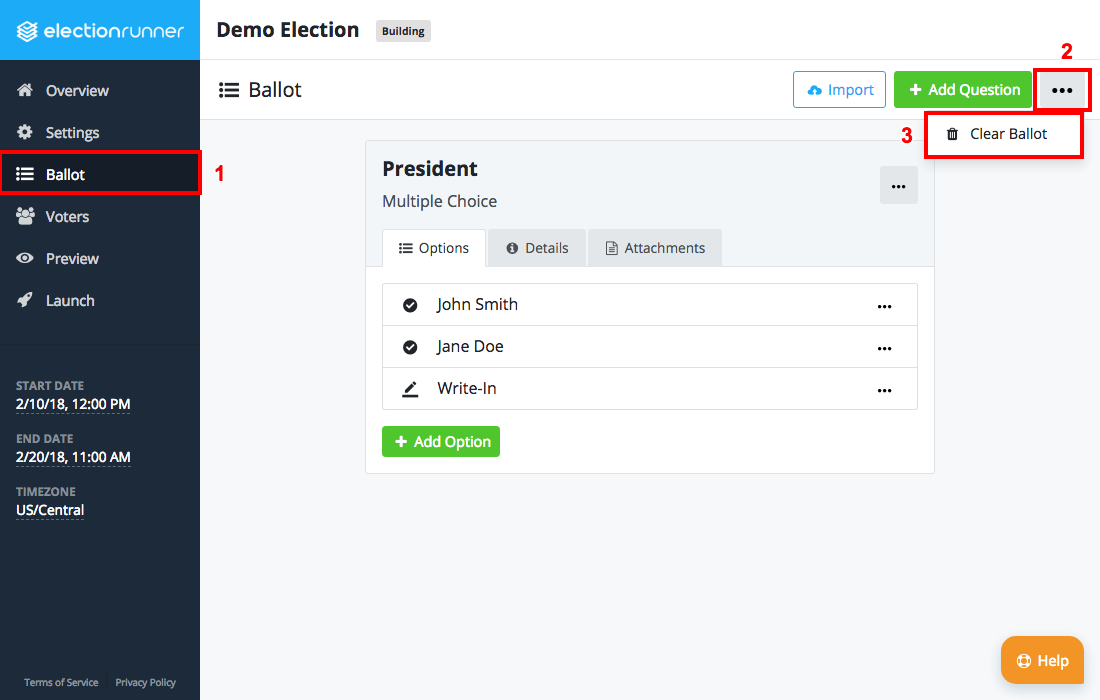The width and height of the screenshot is (1100, 700).
Task: Open the Help widget
Action: [1042, 660]
